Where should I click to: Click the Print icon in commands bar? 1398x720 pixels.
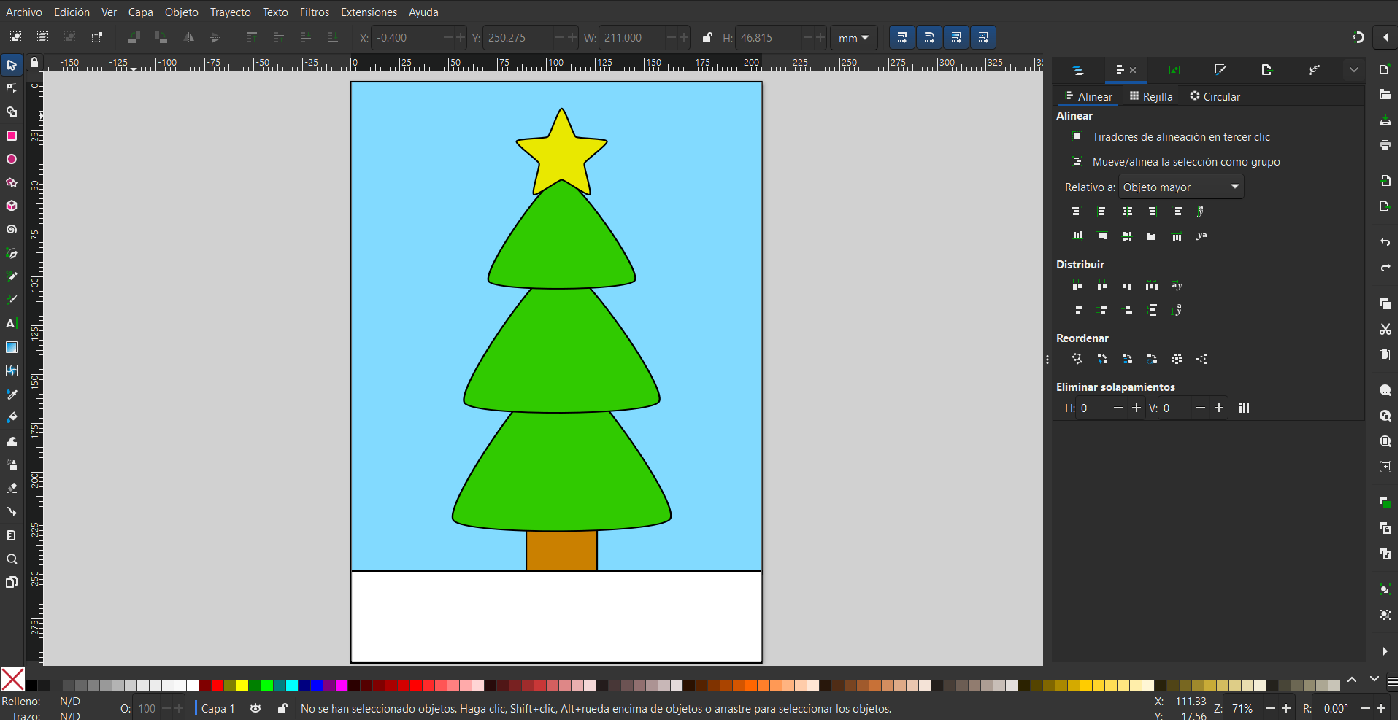1385,145
